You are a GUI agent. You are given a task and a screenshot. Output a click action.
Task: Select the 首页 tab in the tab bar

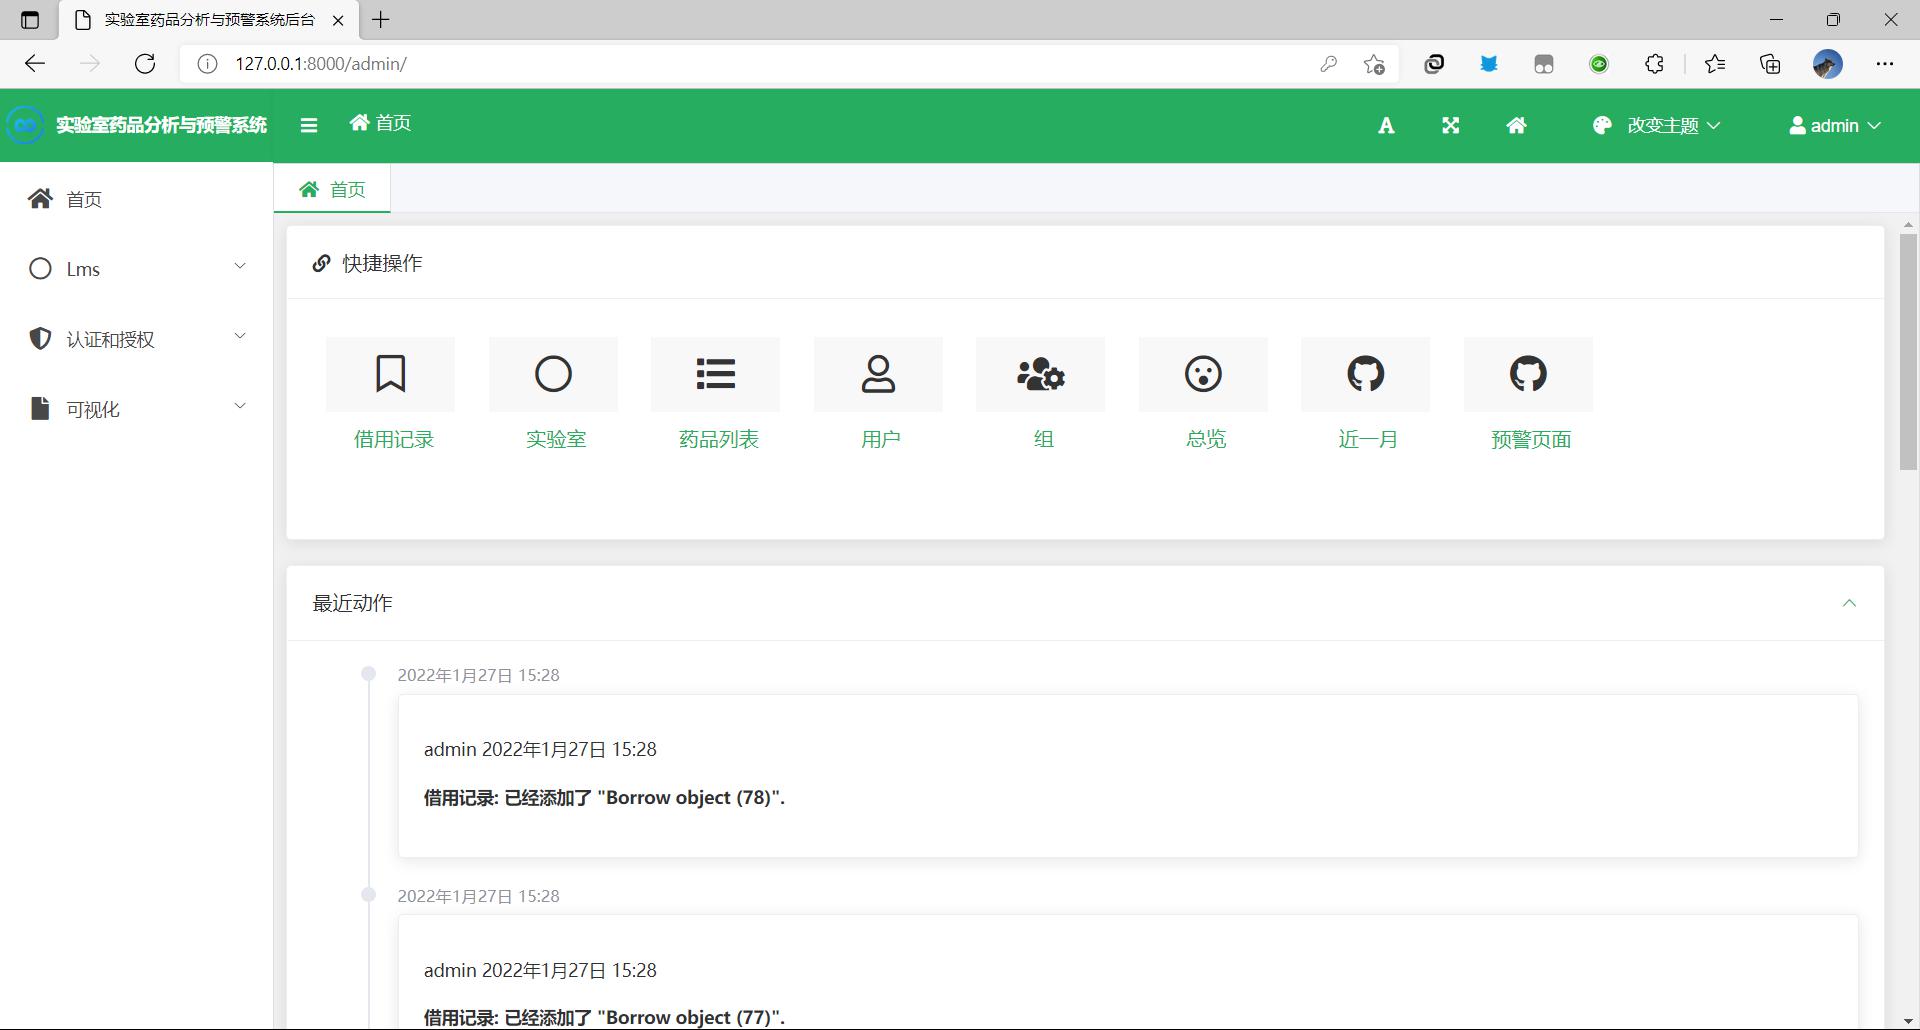pos(332,189)
